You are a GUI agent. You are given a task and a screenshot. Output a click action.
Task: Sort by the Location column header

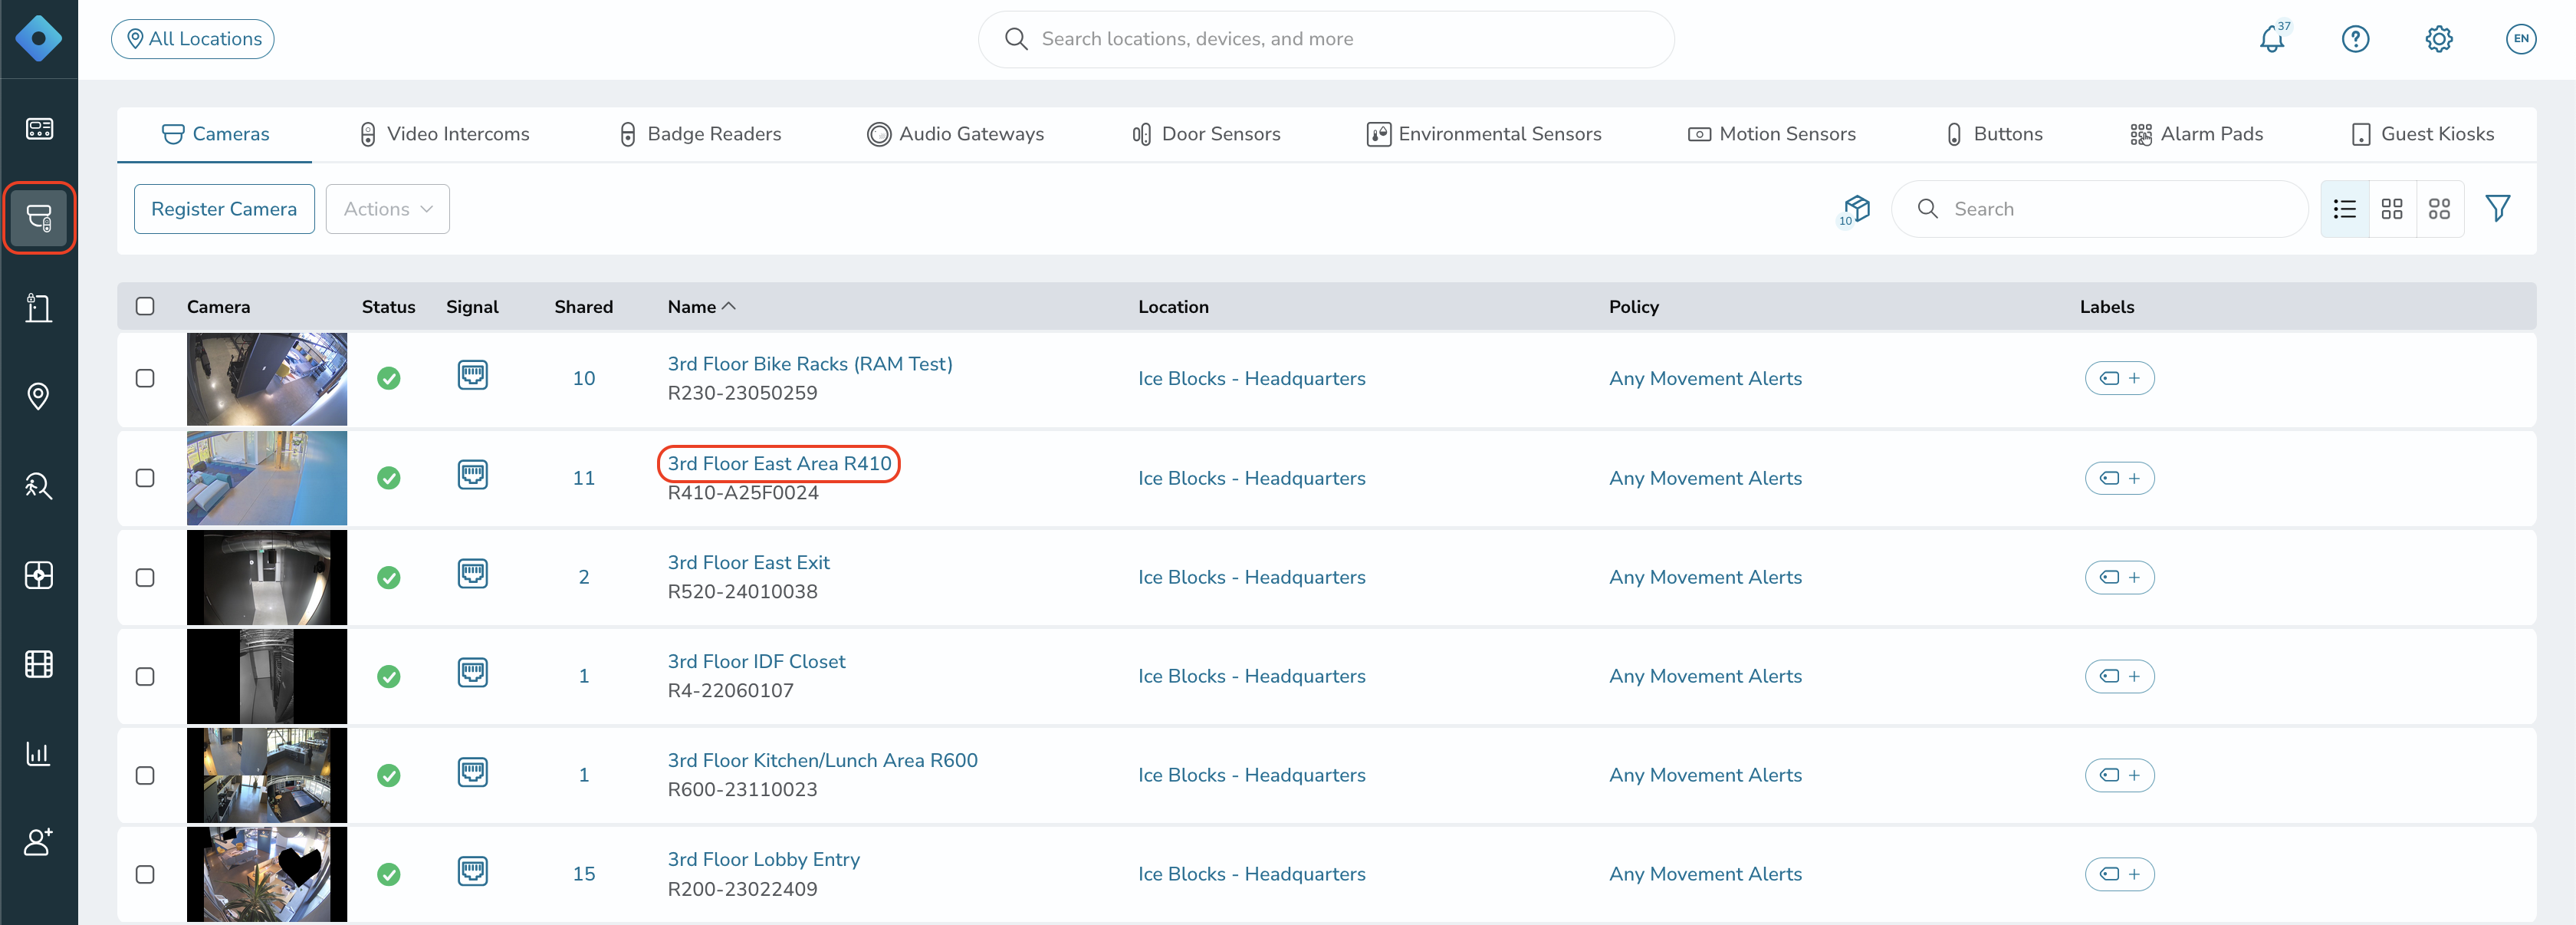pos(1173,307)
